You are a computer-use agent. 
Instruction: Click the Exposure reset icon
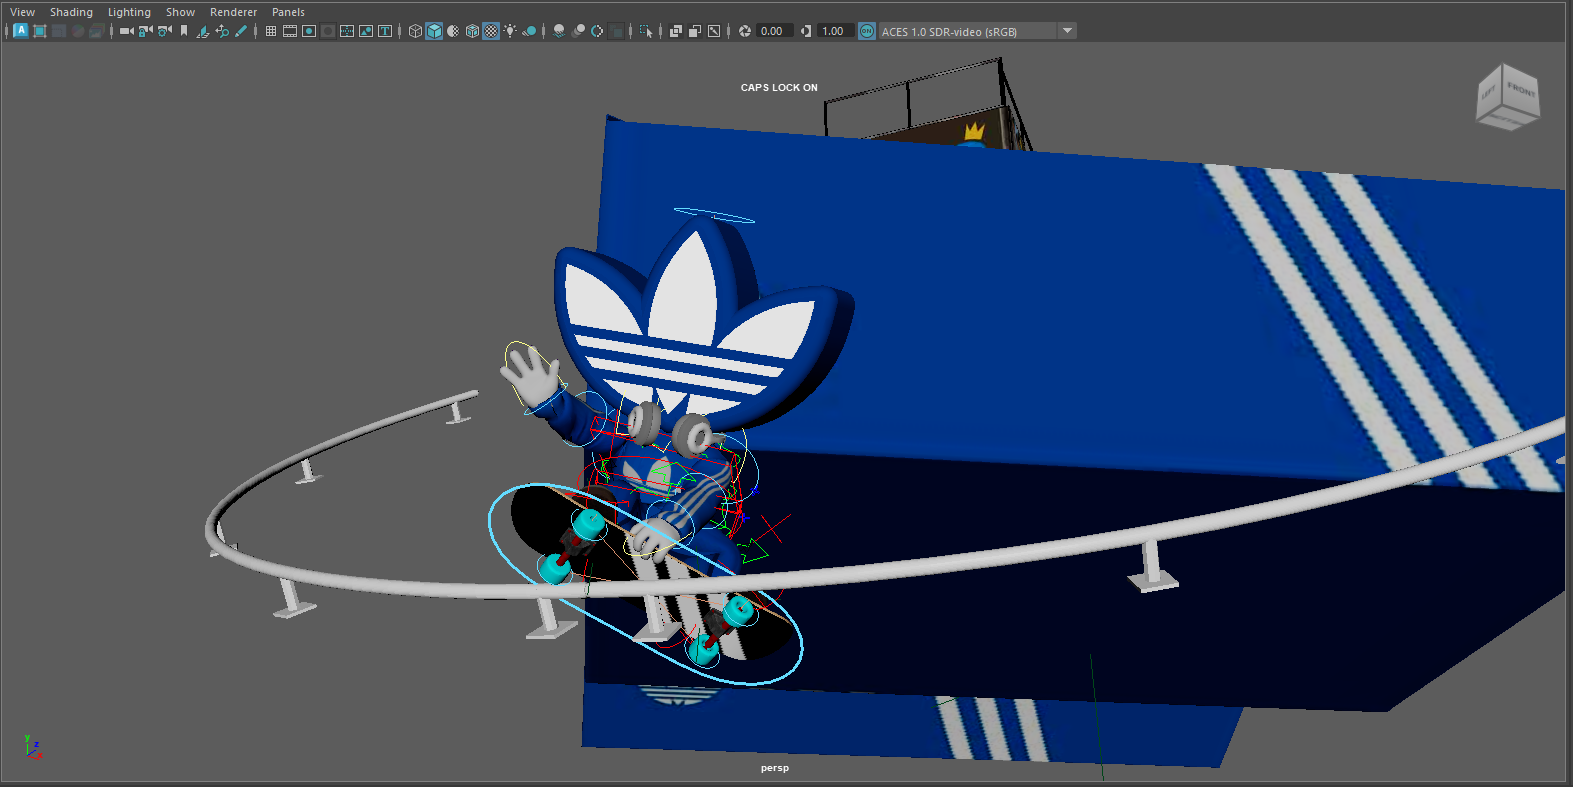[745, 31]
